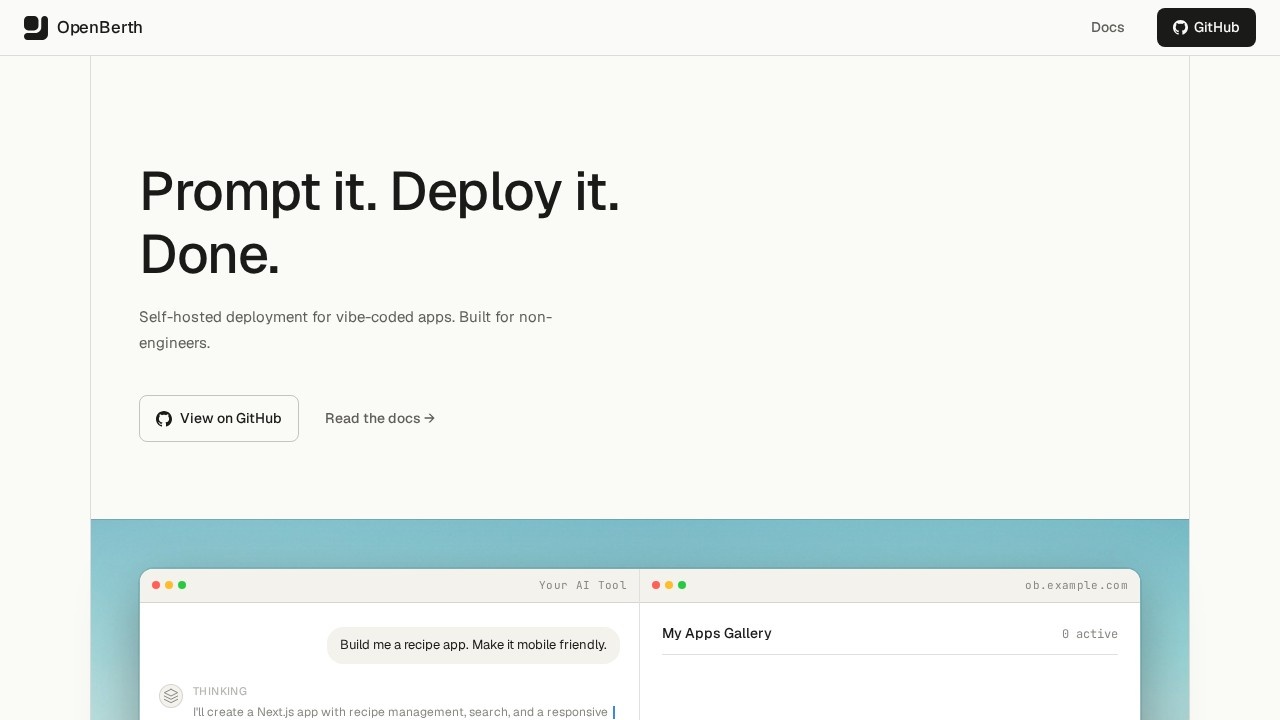The height and width of the screenshot is (720, 1280).
Task: Click the GitHub button in the header
Action: pyautogui.click(x=1206, y=28)
